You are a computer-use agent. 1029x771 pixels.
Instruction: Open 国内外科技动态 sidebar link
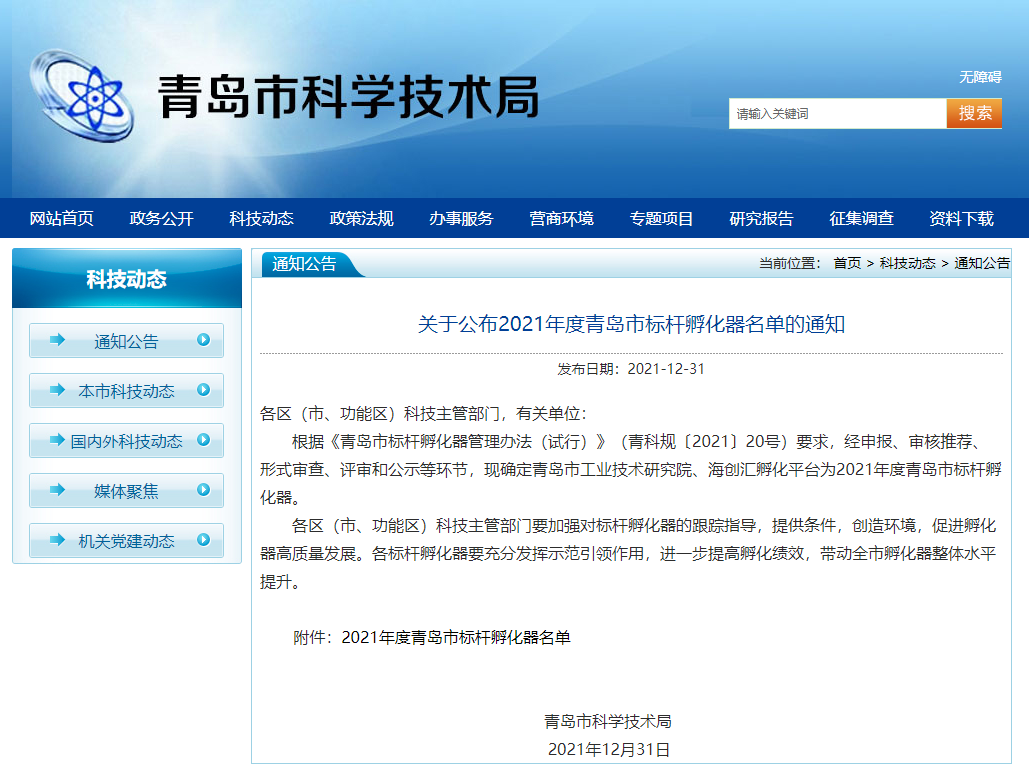point(127,441)
